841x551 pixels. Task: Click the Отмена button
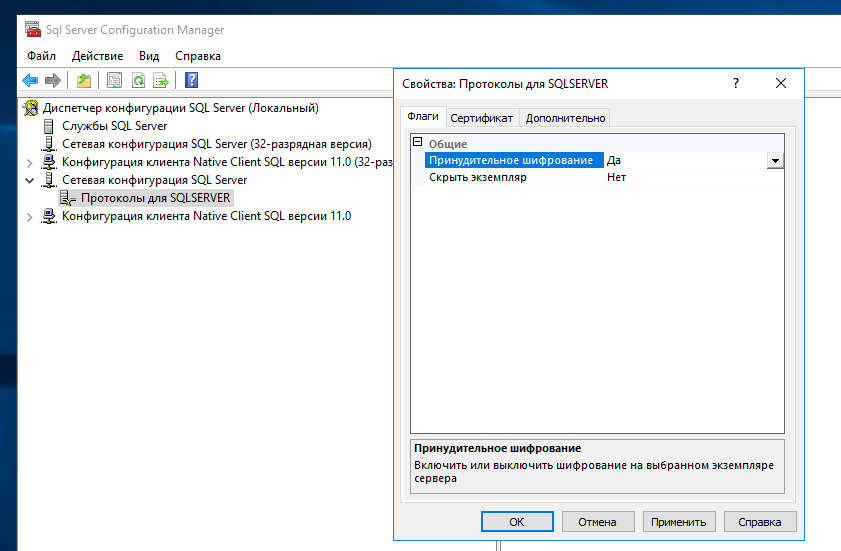pyautogui.click(x=597, y=521)
